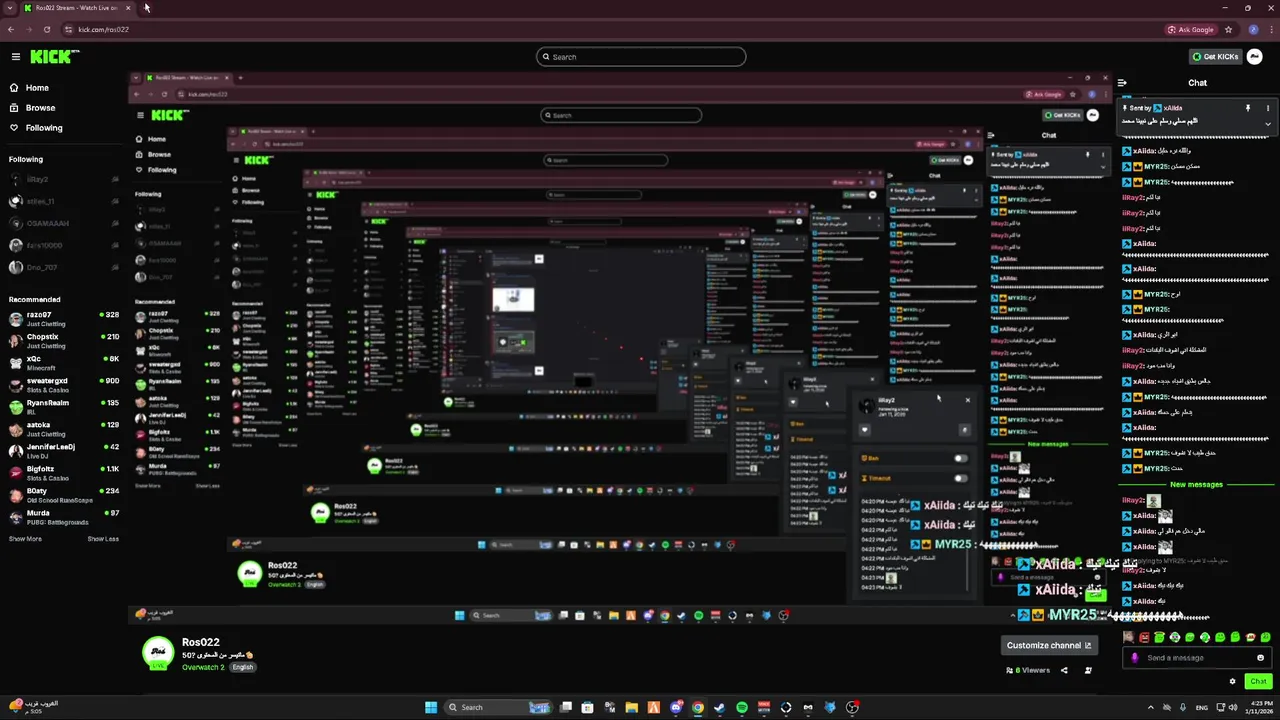Click the moderator icon beside share

1088,670
